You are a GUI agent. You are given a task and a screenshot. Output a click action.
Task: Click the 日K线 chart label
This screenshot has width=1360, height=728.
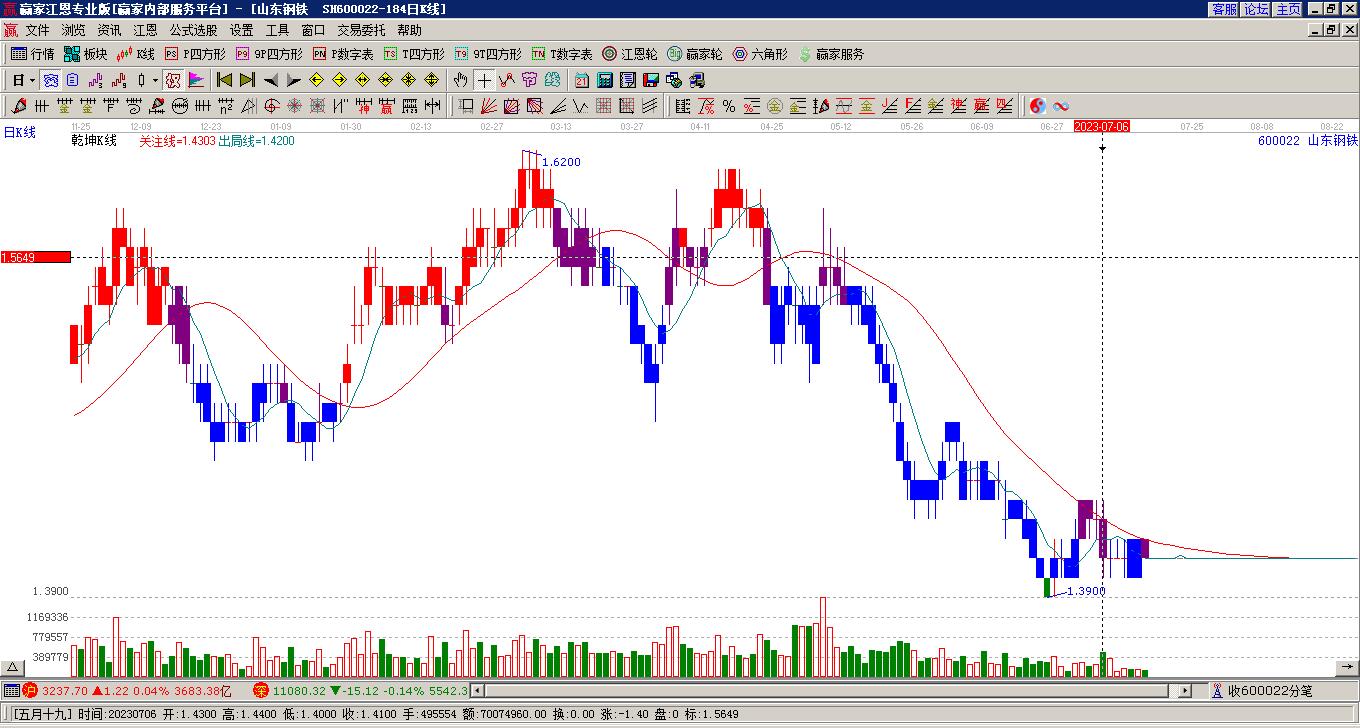[x=19, y=132]
